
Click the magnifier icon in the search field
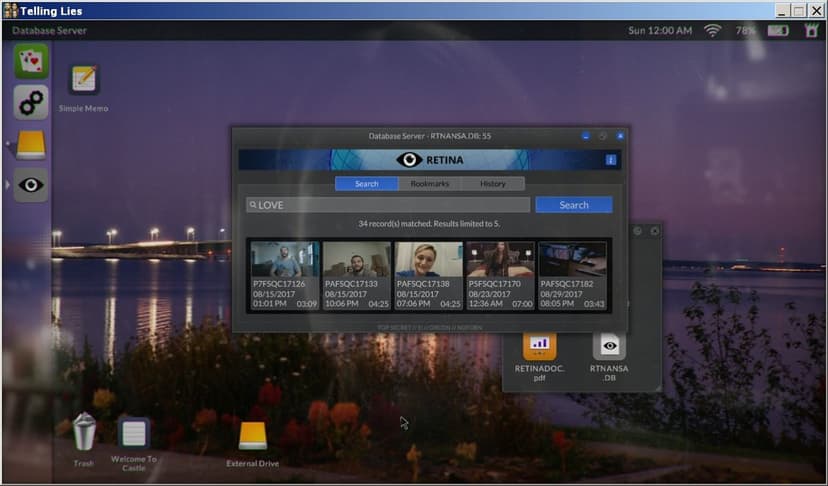pyautogui.click(x=253, y=205)
